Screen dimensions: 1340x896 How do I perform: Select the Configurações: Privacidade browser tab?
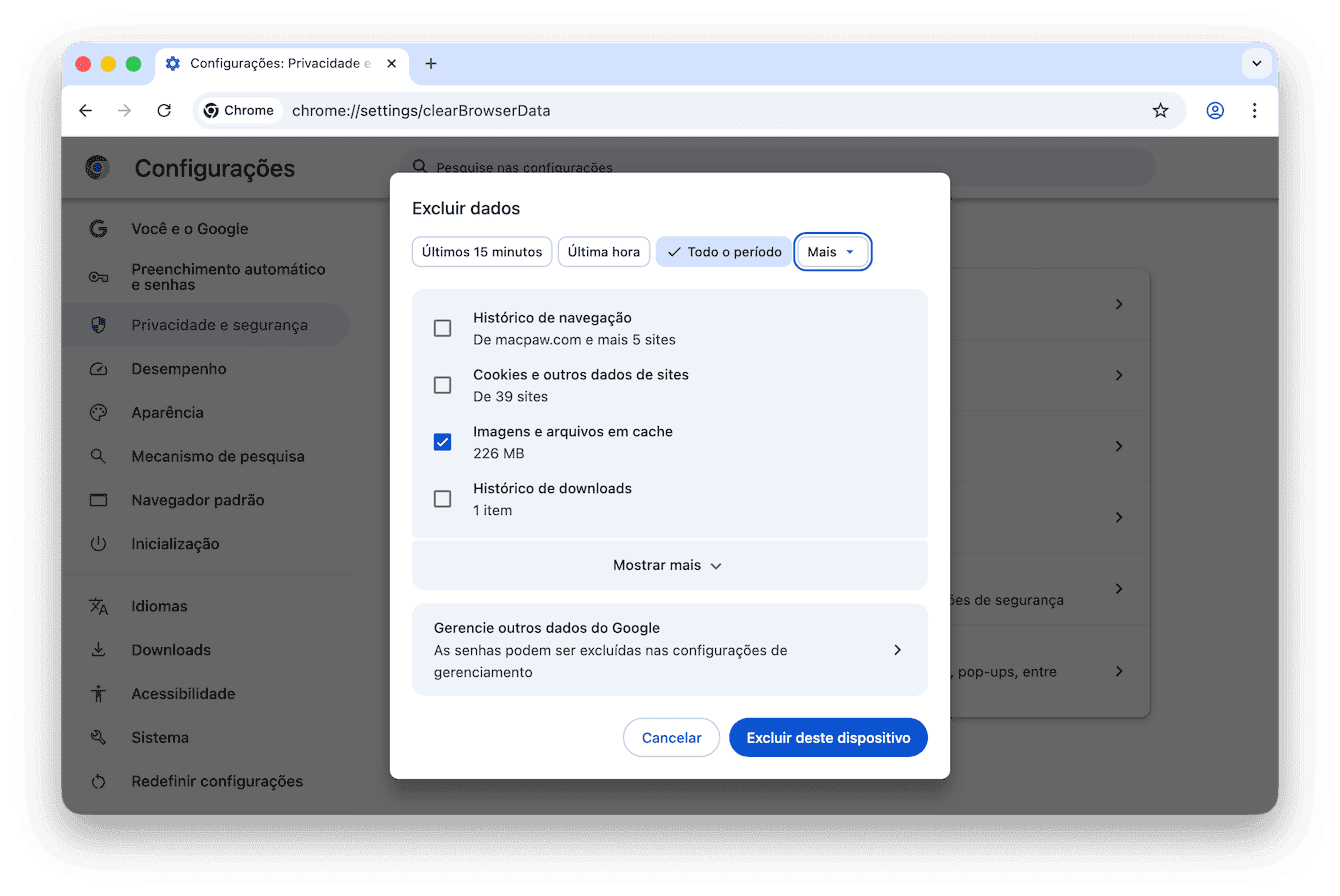click(x=282, y=64)
